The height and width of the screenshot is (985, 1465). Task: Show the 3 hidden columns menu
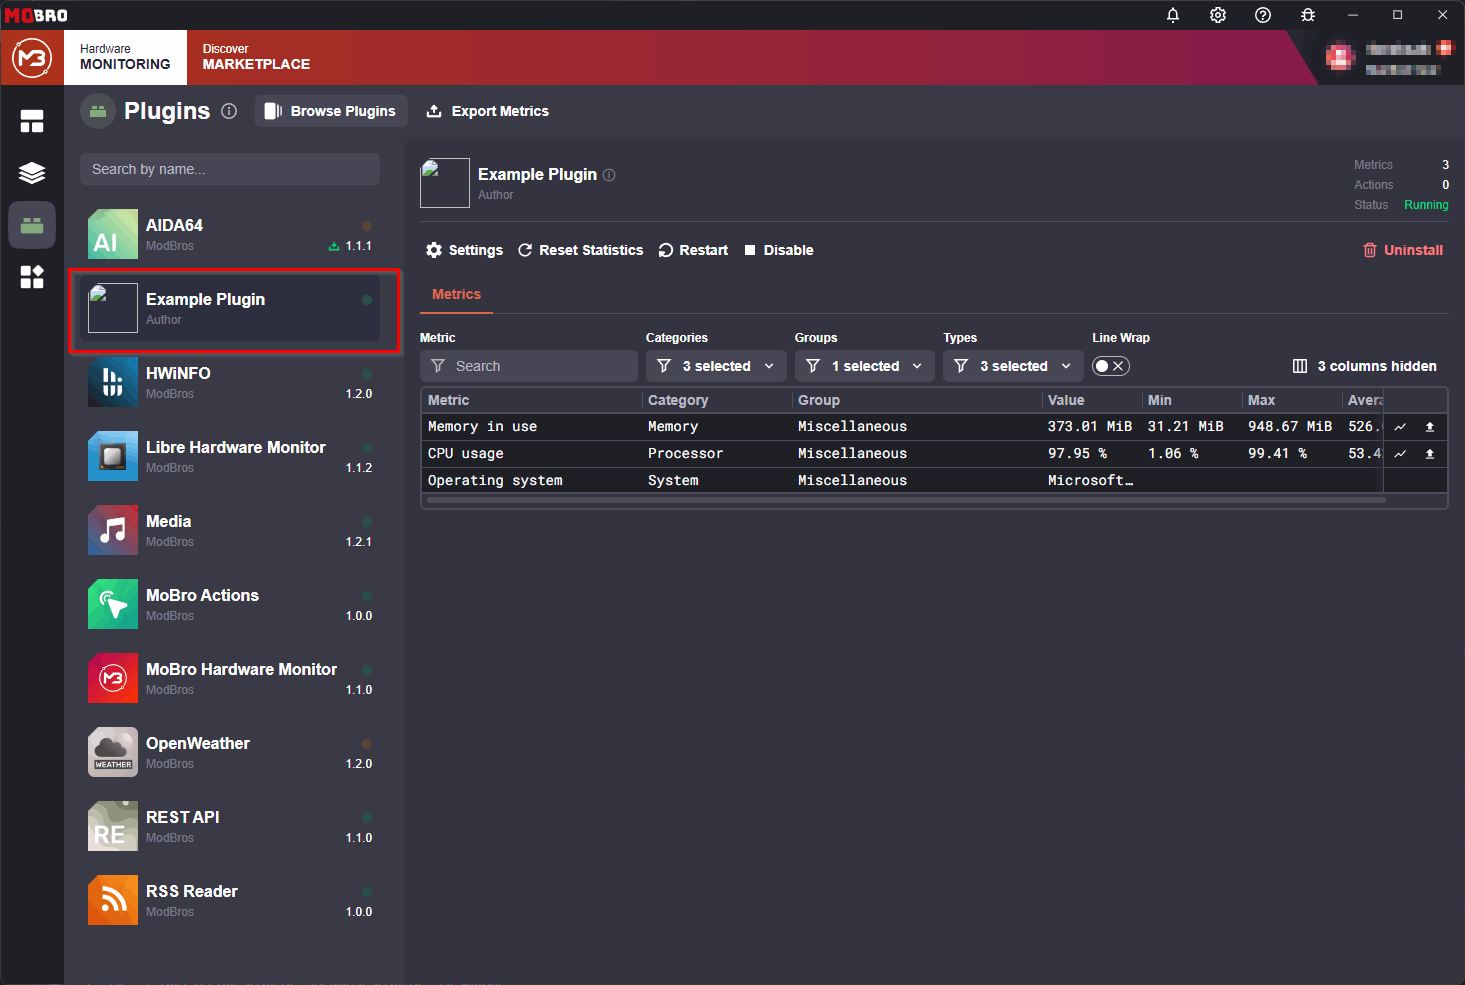[1365, 366]
